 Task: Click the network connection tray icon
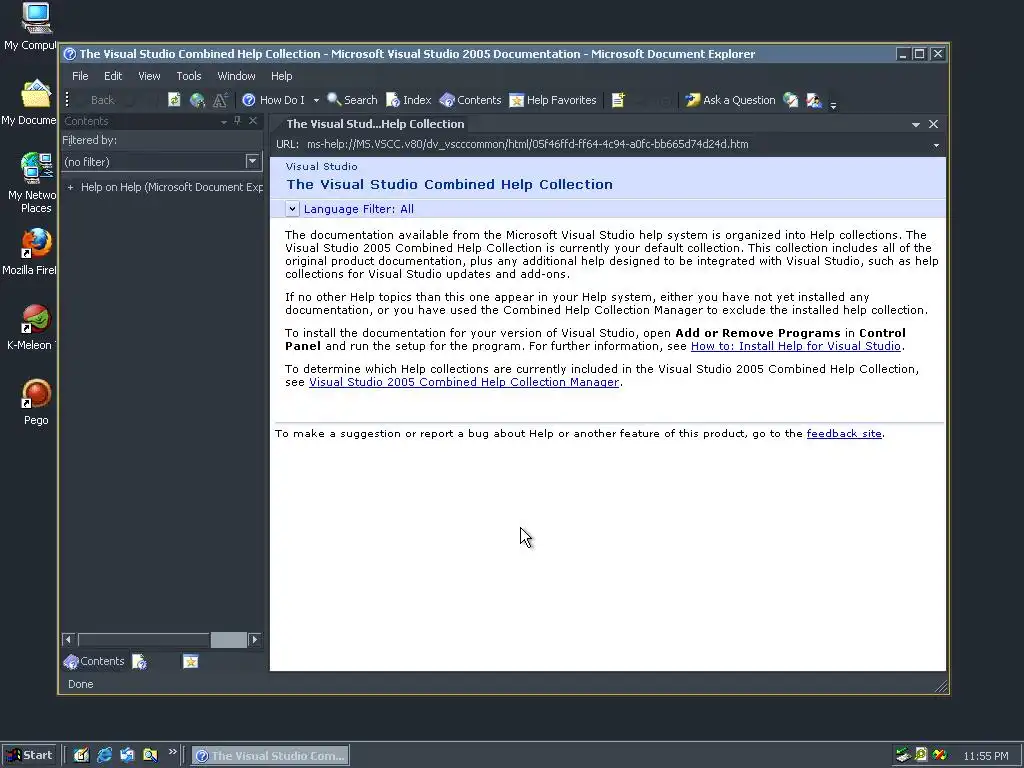(903, 755)
